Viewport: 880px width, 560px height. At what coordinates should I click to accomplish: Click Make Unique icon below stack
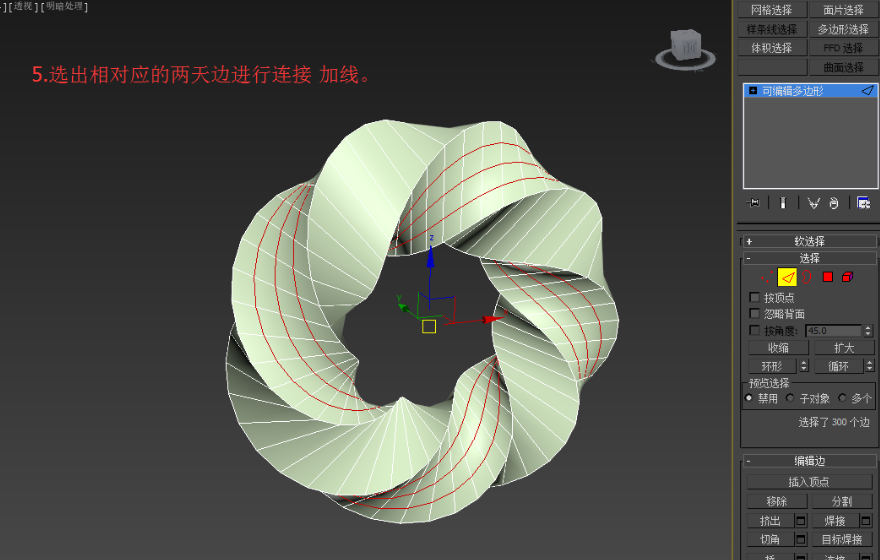[813, 203]
